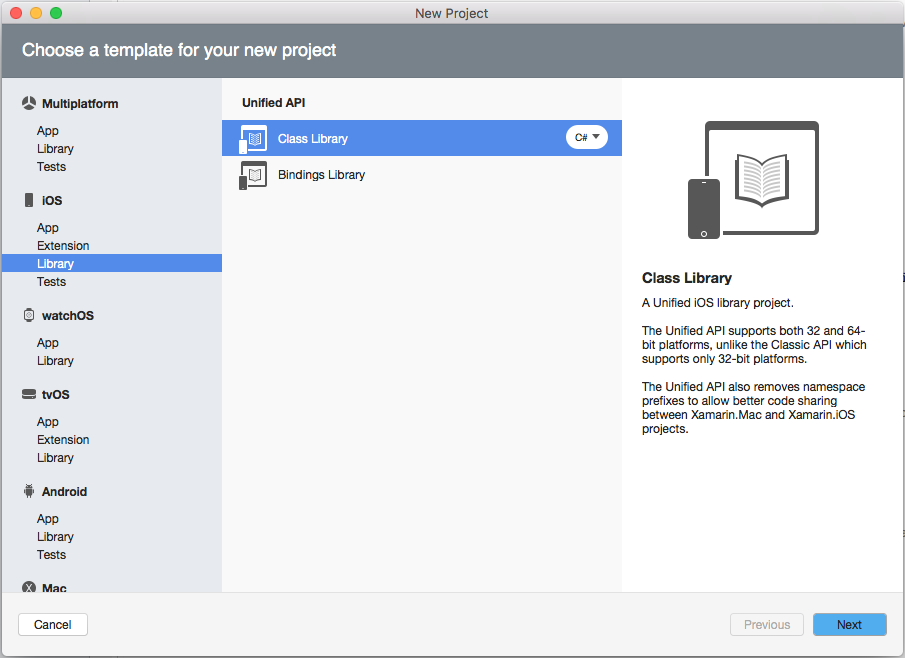The width and height of the screenshot is (905, 658).
Task: Click the red close window button
Action: coord(16,13)
